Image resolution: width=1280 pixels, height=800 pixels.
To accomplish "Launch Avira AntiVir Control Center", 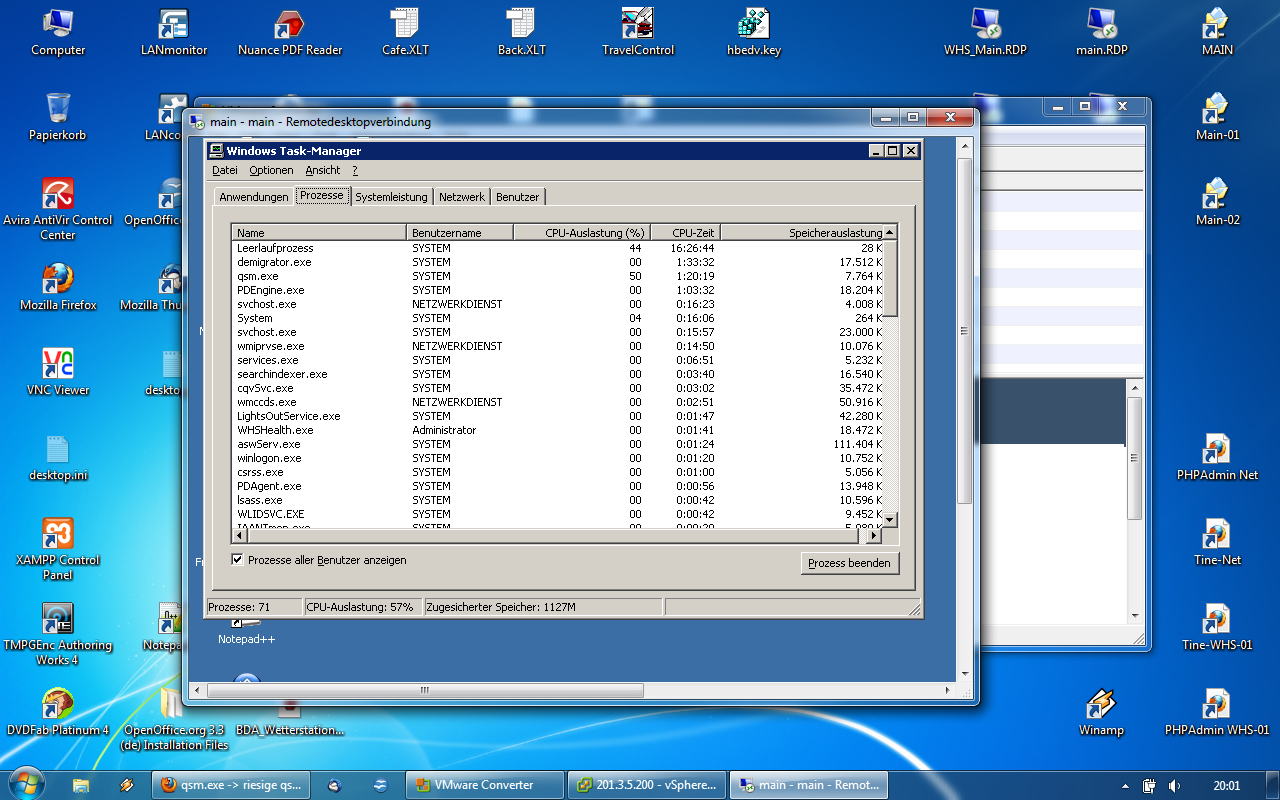I will 58,209.
